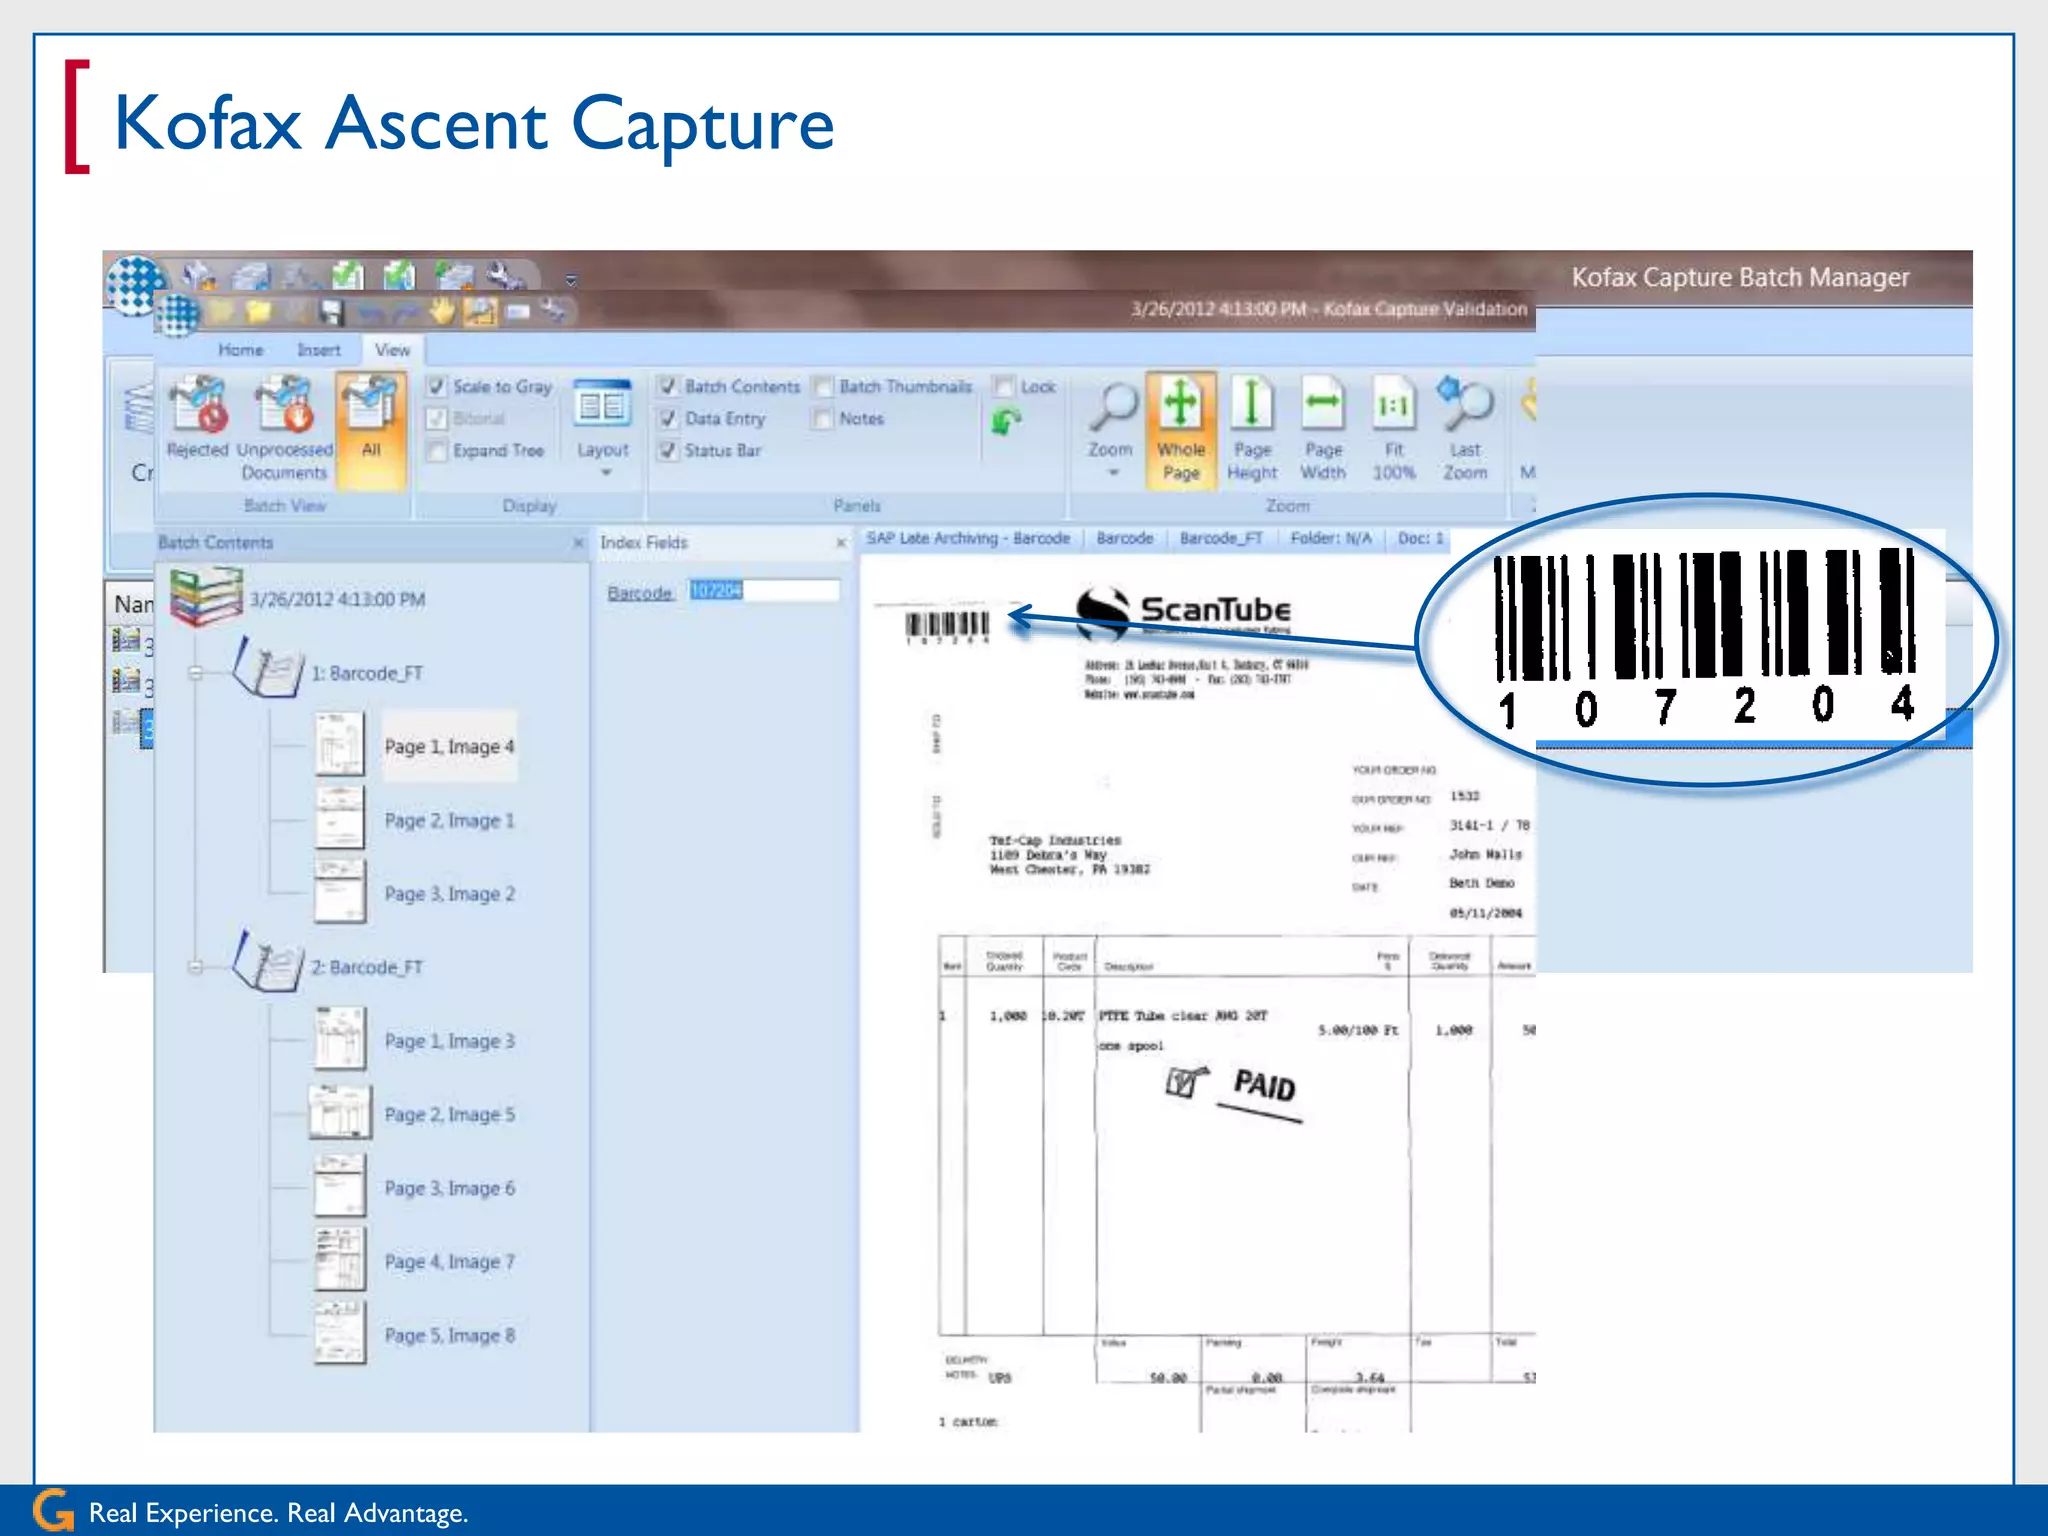Viewport: 2048px width, 1536px height.
Task: Switch to the View ribbon tab
Action: [392, 350]
